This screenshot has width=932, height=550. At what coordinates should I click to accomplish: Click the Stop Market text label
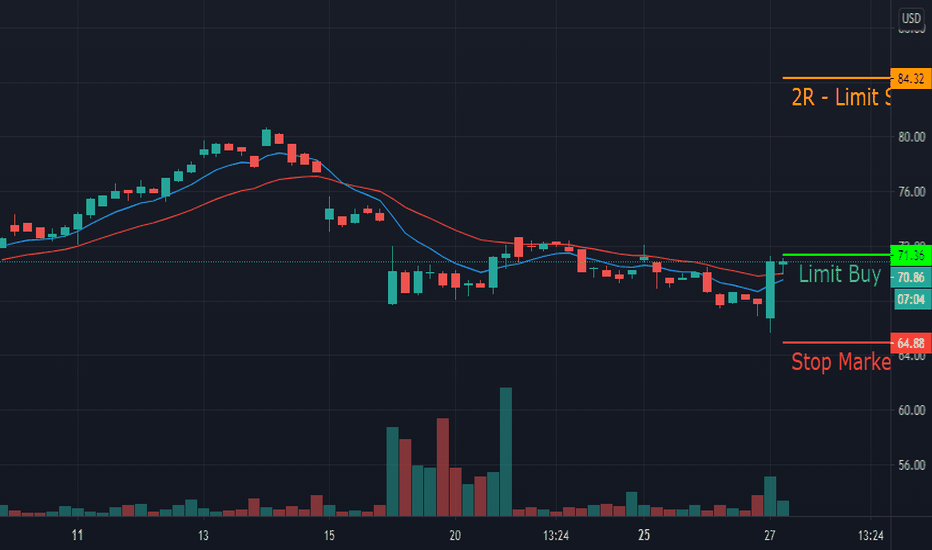[840, 362]
